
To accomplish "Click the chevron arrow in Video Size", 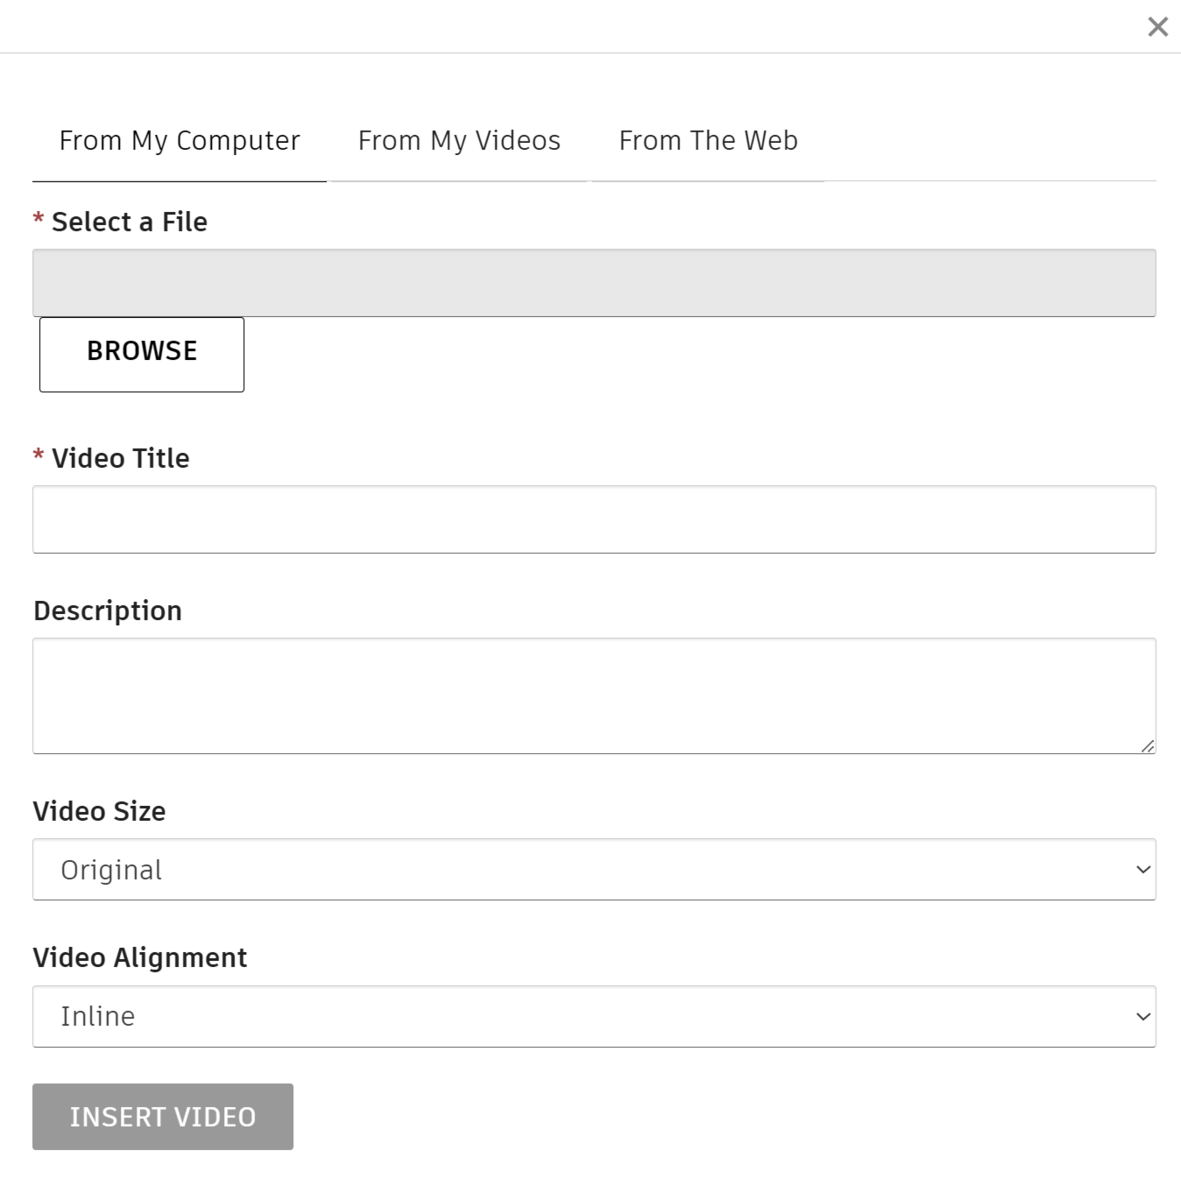I will [x=1143, y=870].
